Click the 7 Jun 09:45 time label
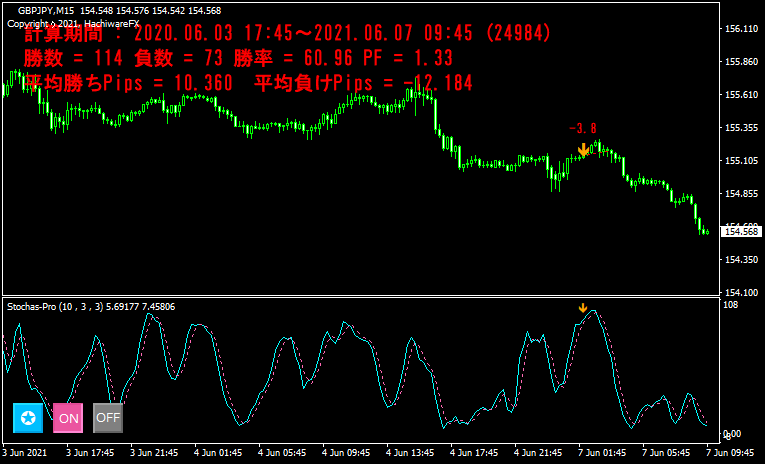Screen dimensions: 765x464 tap(730, 452)
